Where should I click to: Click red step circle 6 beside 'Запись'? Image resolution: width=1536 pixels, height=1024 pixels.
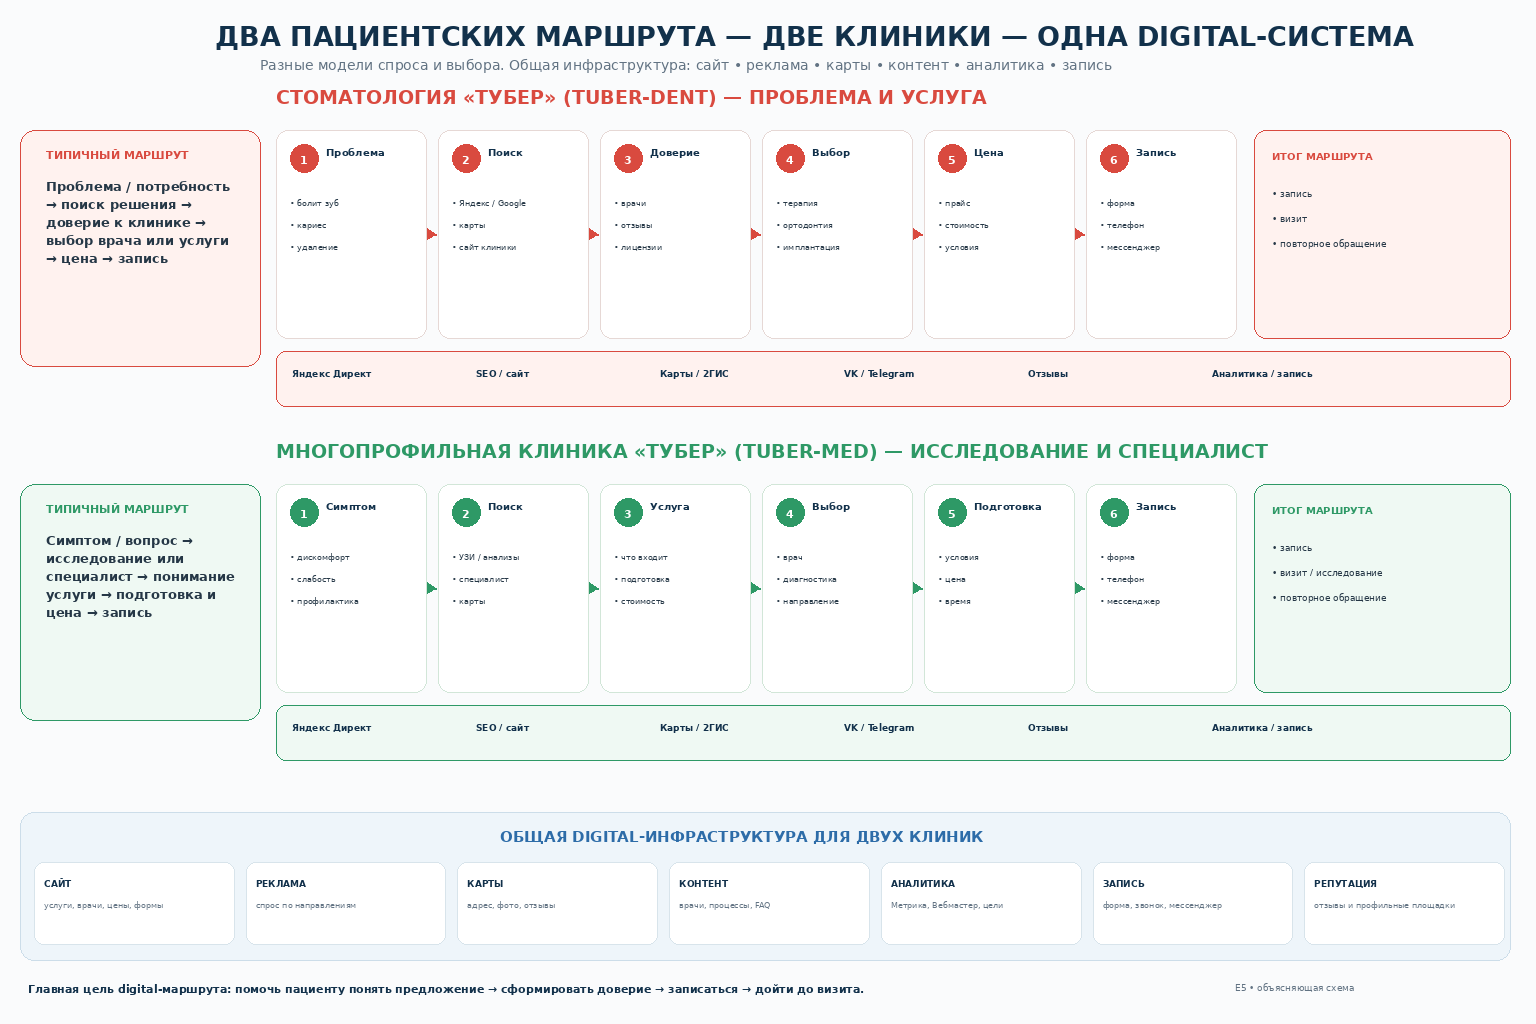(x=1114, y=159)
